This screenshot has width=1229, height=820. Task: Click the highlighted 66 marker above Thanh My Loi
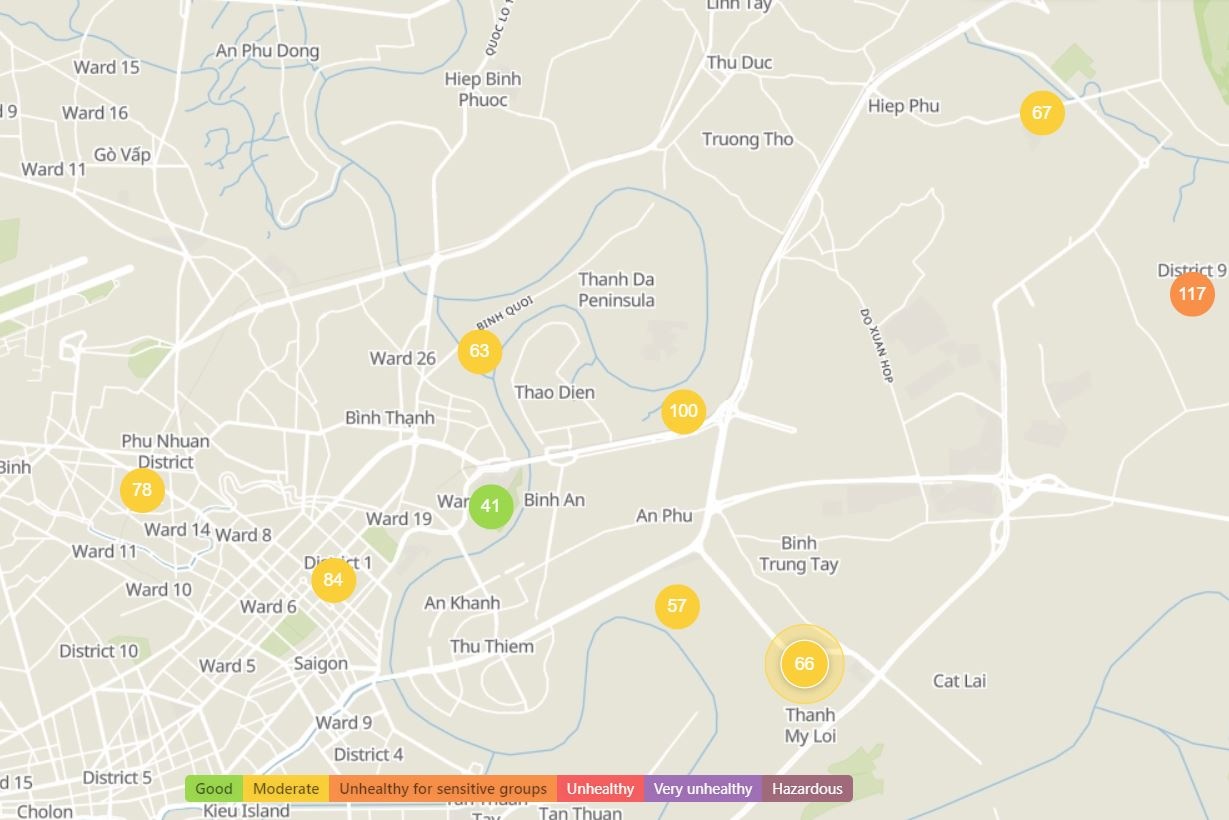[x=804, y=664]
